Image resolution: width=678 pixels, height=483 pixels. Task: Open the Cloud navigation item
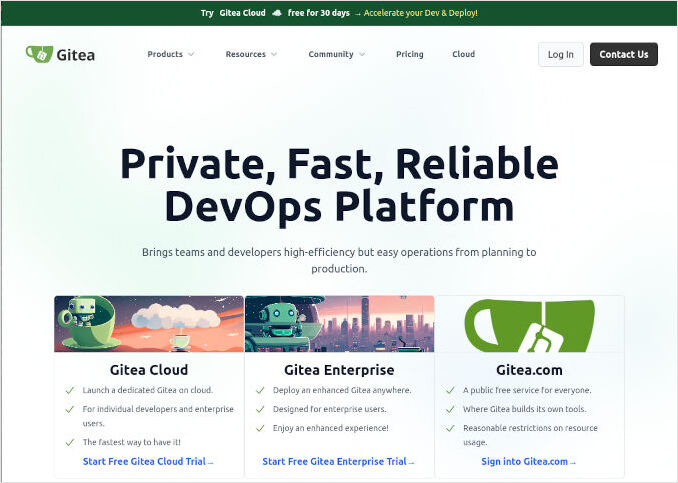pyautogui.click(x=463, y=54)
